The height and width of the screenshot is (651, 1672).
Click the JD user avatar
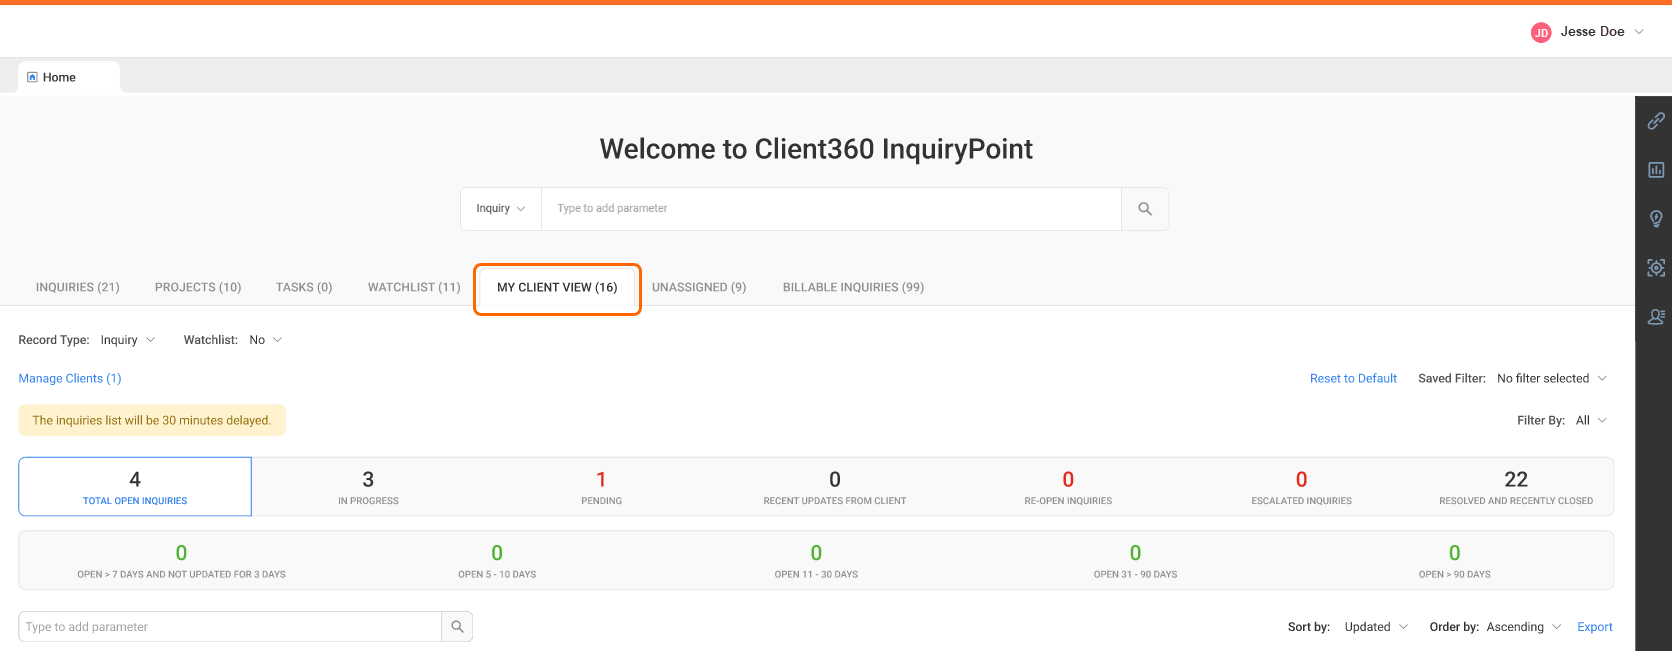tap(1541, 33)
